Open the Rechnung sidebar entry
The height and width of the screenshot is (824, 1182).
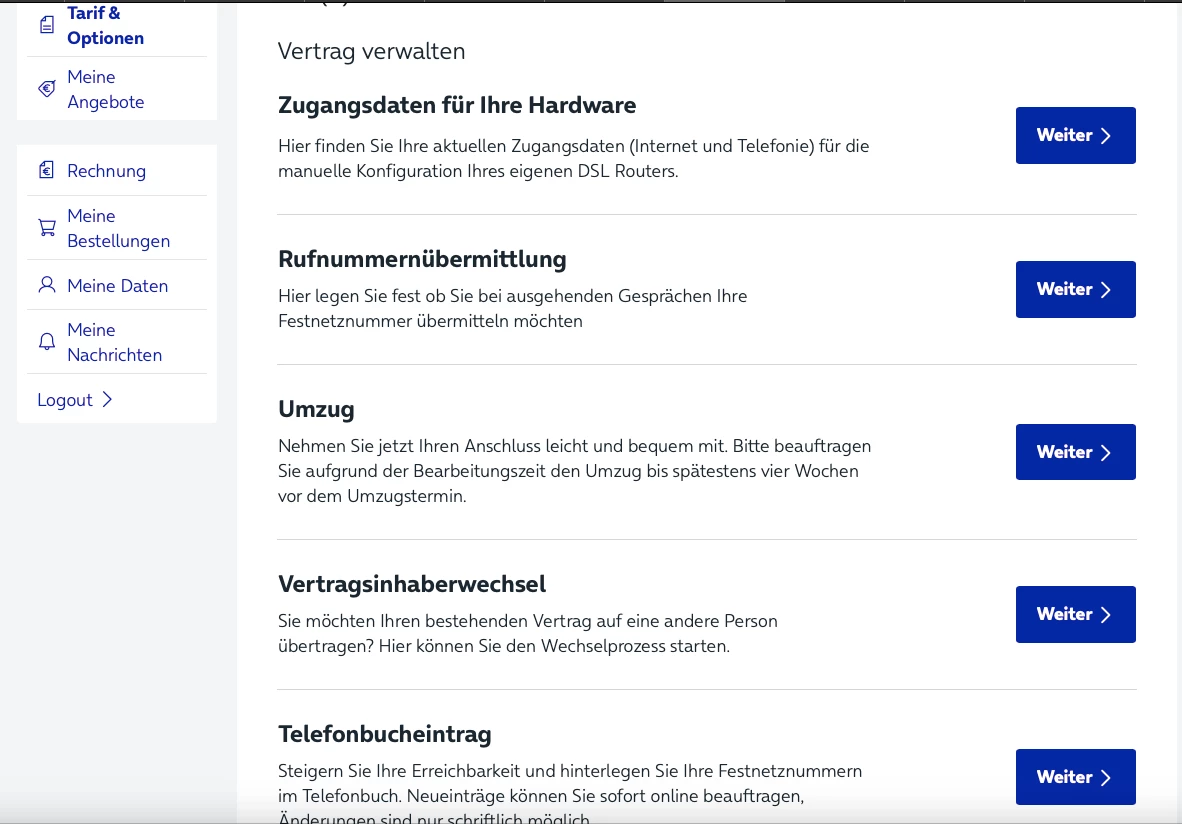[x=106, y=171]
